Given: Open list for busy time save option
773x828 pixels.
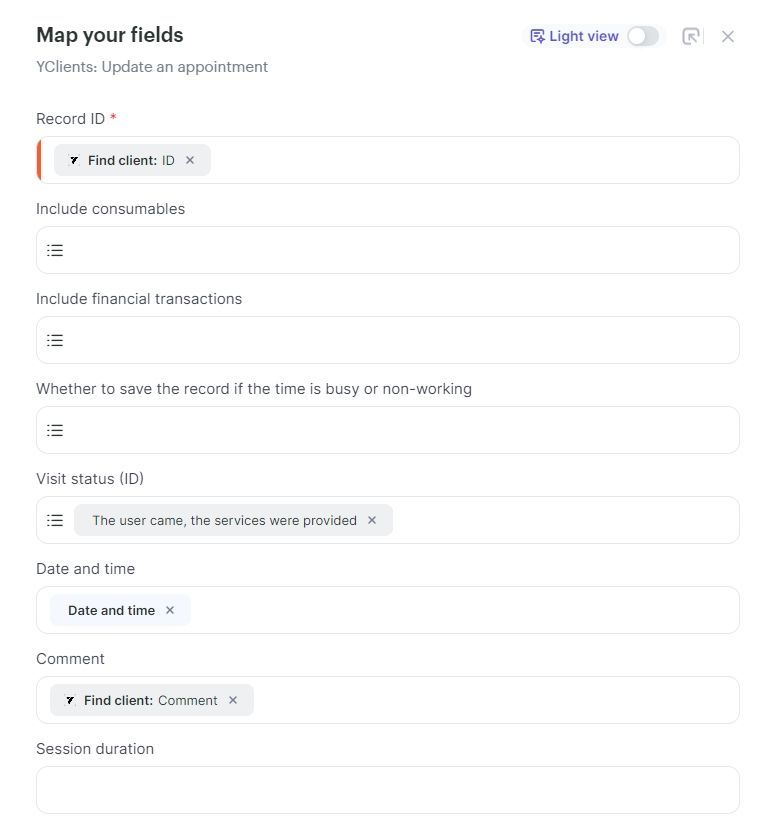Looking at the screenshot, I should (x=55, y=430).
